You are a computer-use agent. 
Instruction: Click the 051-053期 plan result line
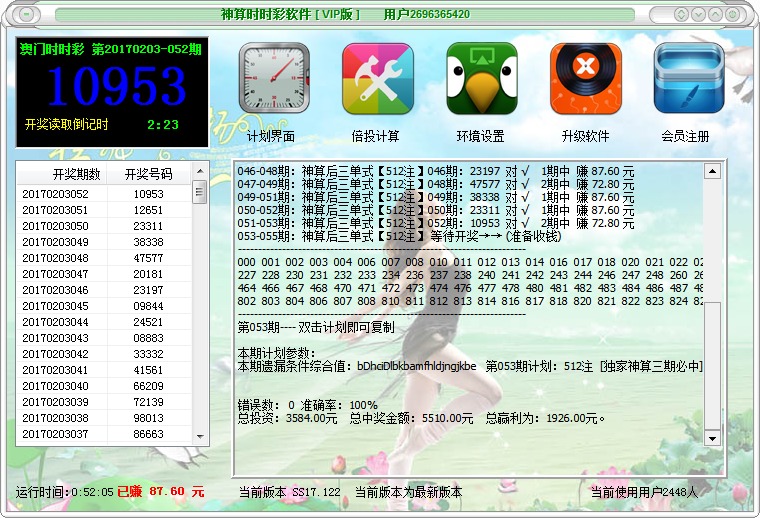click(x=436, y=223)
